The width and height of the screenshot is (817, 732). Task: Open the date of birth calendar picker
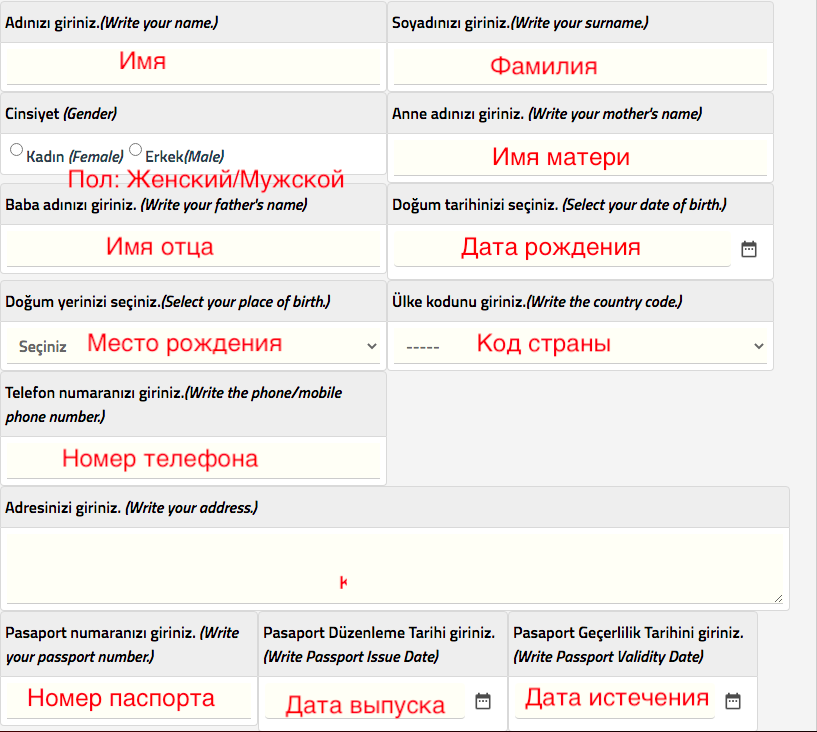click(748, 249)
